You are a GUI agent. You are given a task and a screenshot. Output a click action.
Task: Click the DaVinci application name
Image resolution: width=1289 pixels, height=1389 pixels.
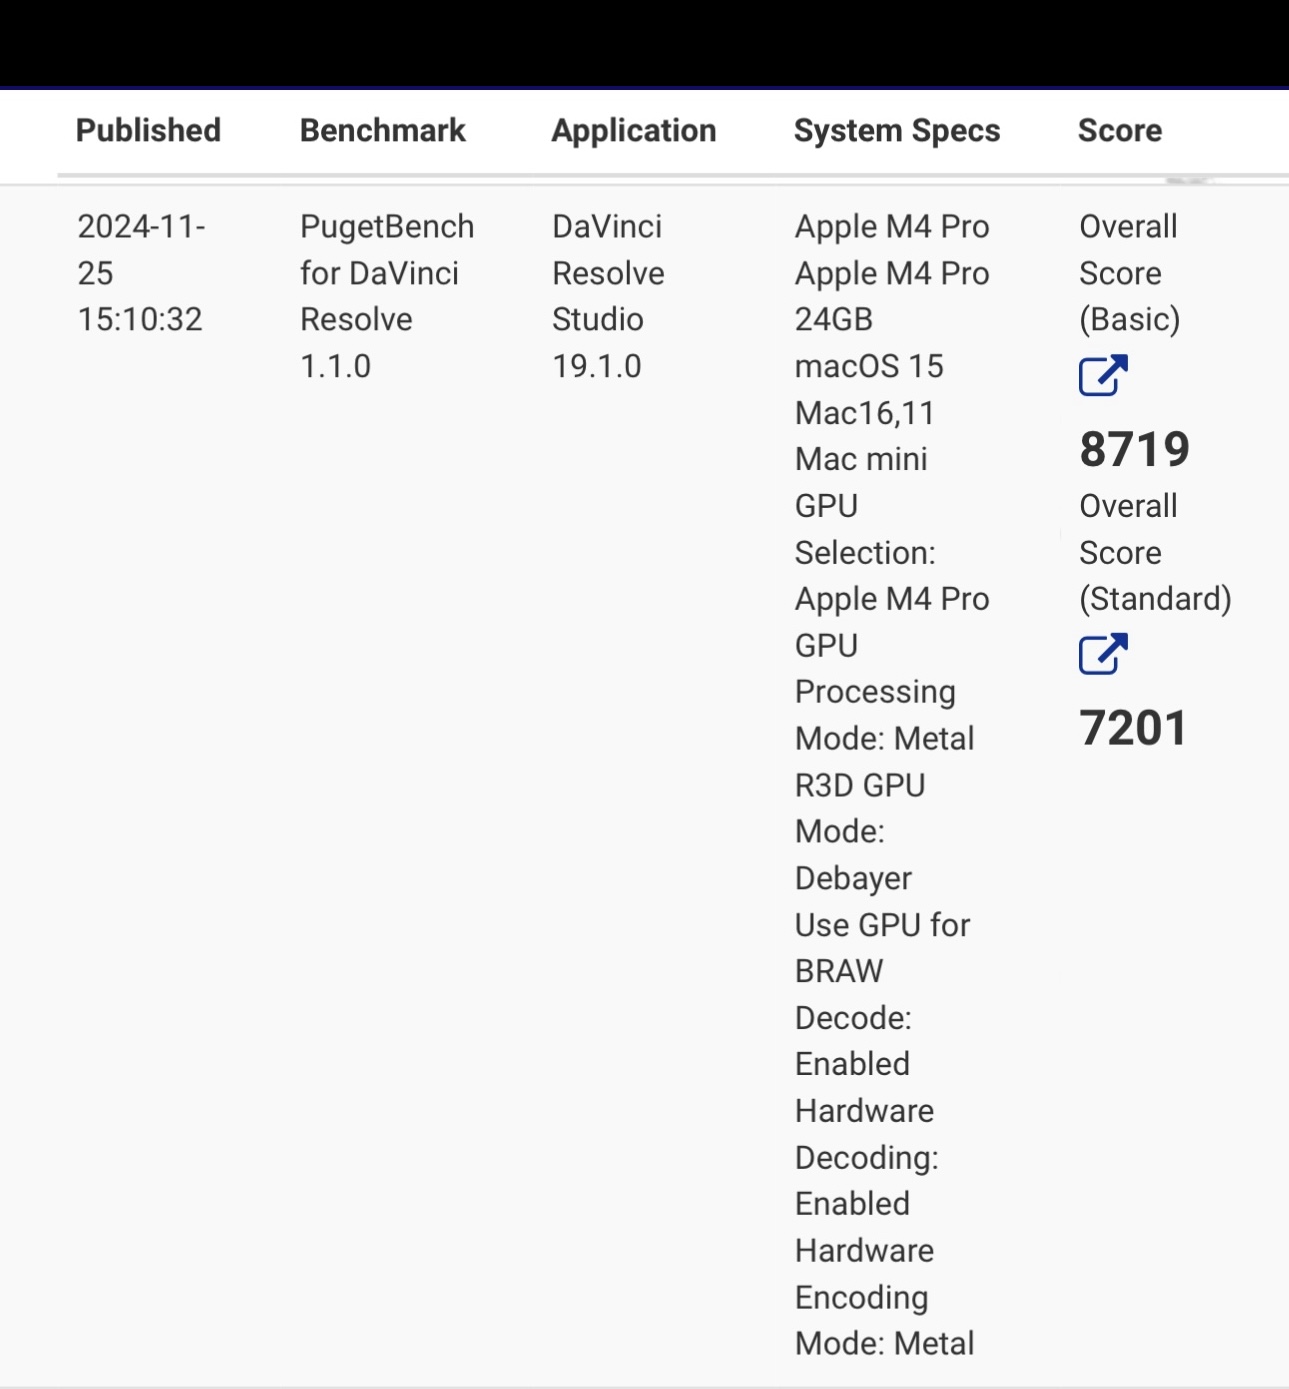coord(607,226)
